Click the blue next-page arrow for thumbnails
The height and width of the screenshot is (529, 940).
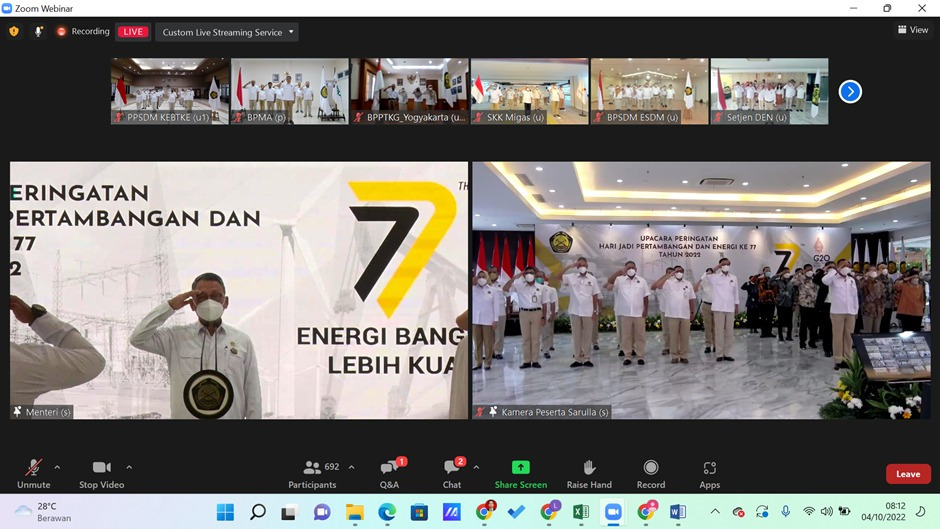tap(850, 92)
